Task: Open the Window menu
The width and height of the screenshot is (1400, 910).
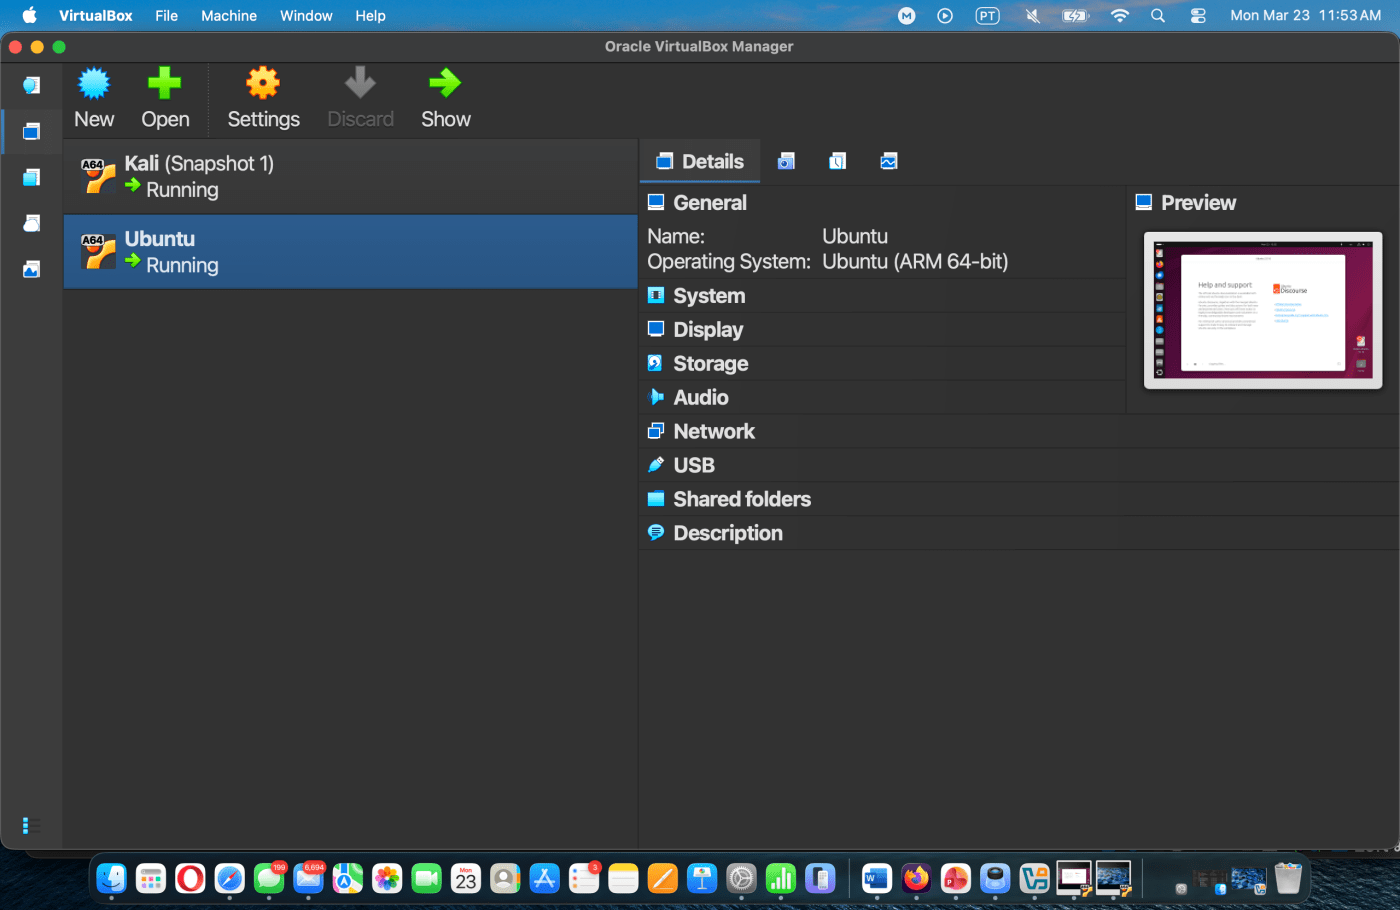Action: [306, 16]
